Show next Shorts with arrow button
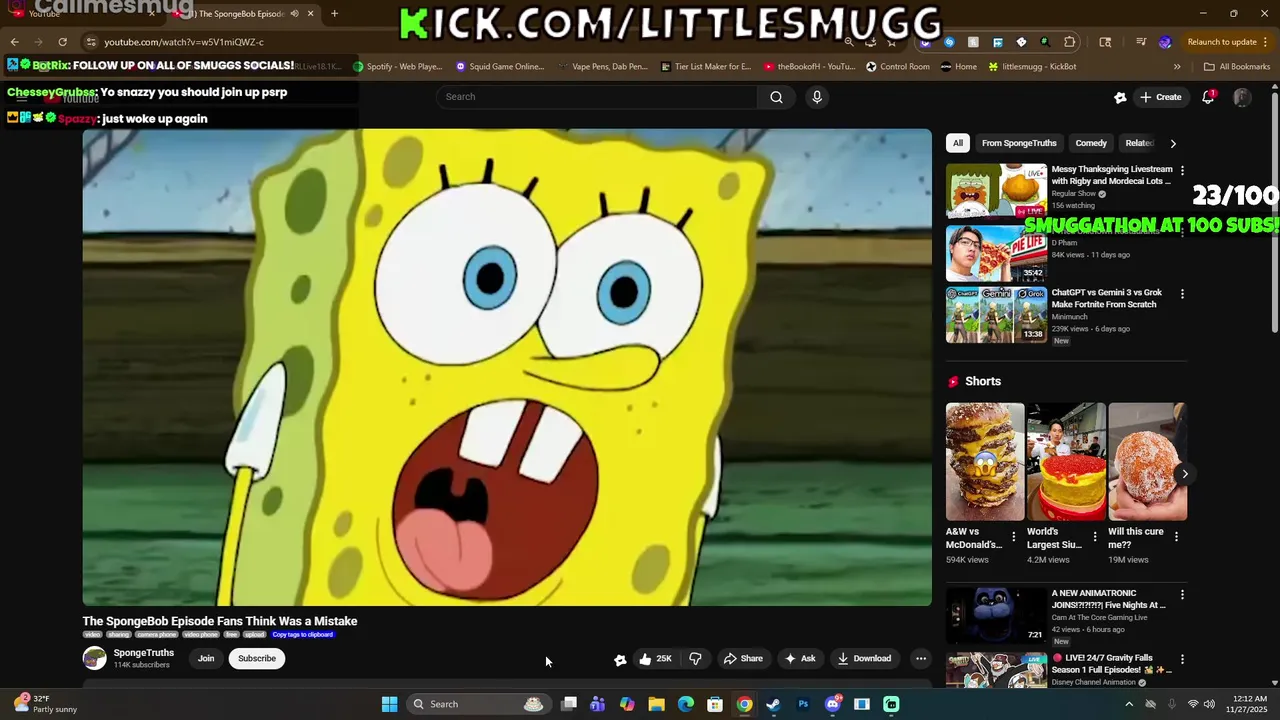Image resolution: width=1280 pixels, height=720 pixels. point(1184,474)
